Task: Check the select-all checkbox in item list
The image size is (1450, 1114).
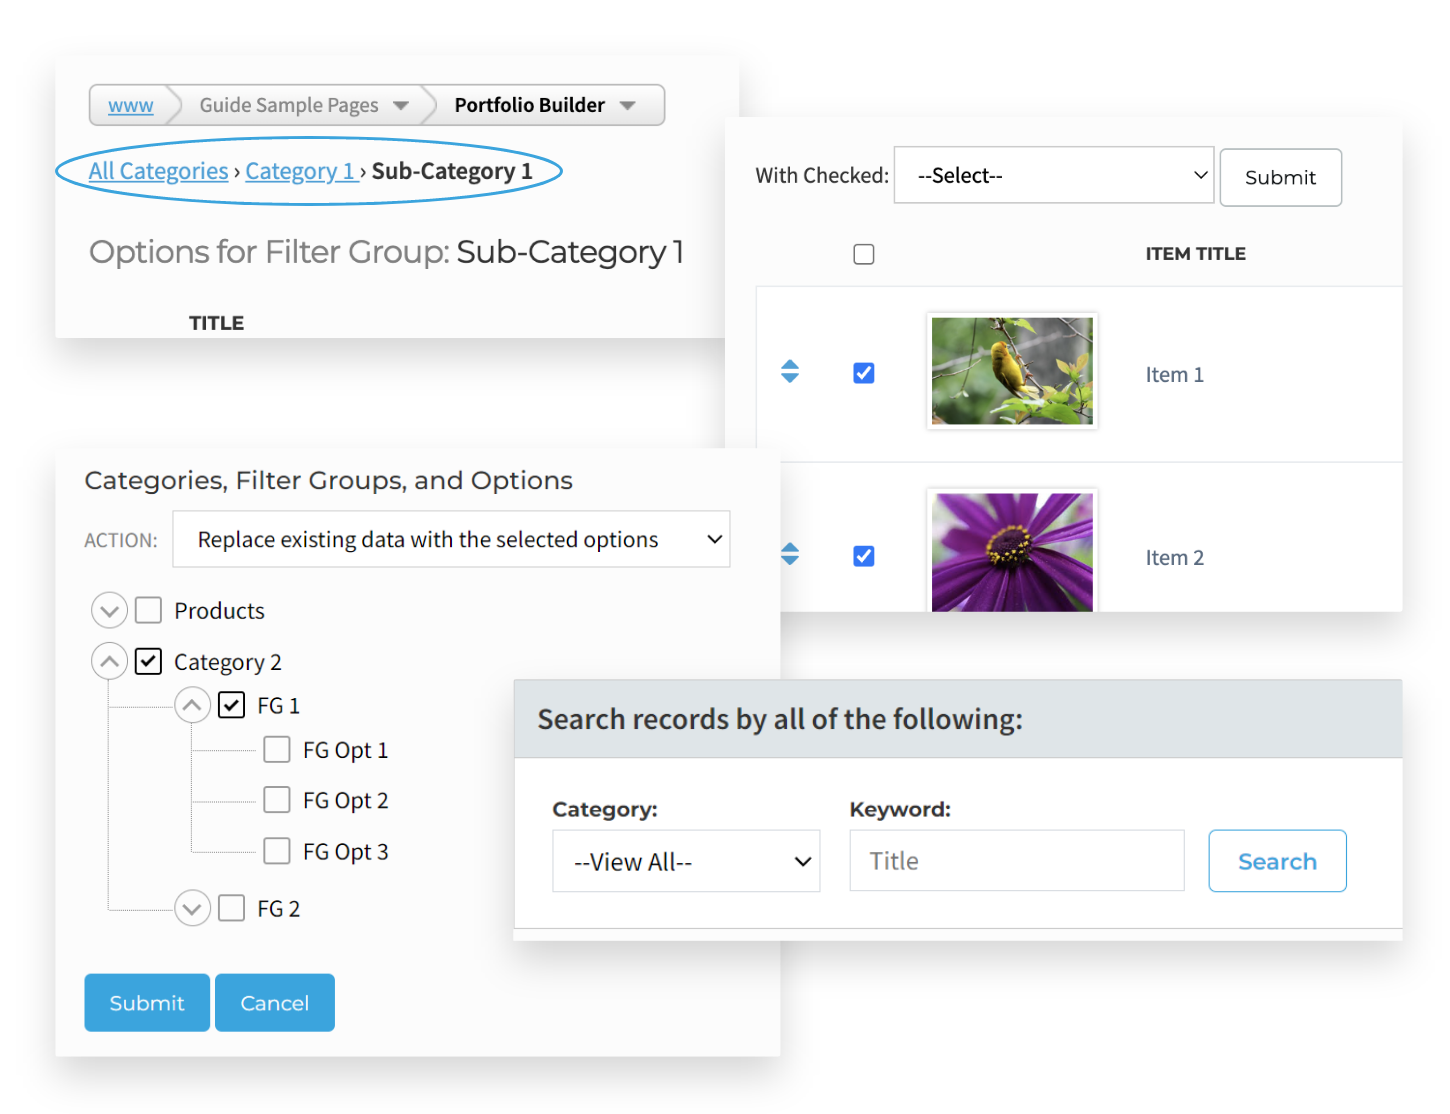Action: [x=863, y=254]
